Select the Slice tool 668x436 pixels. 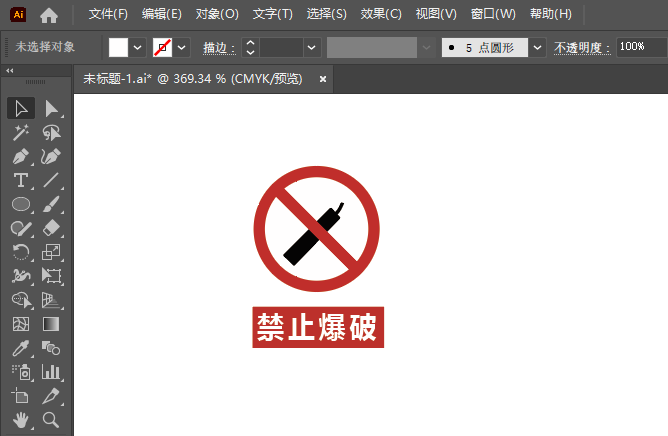(52, 396)
